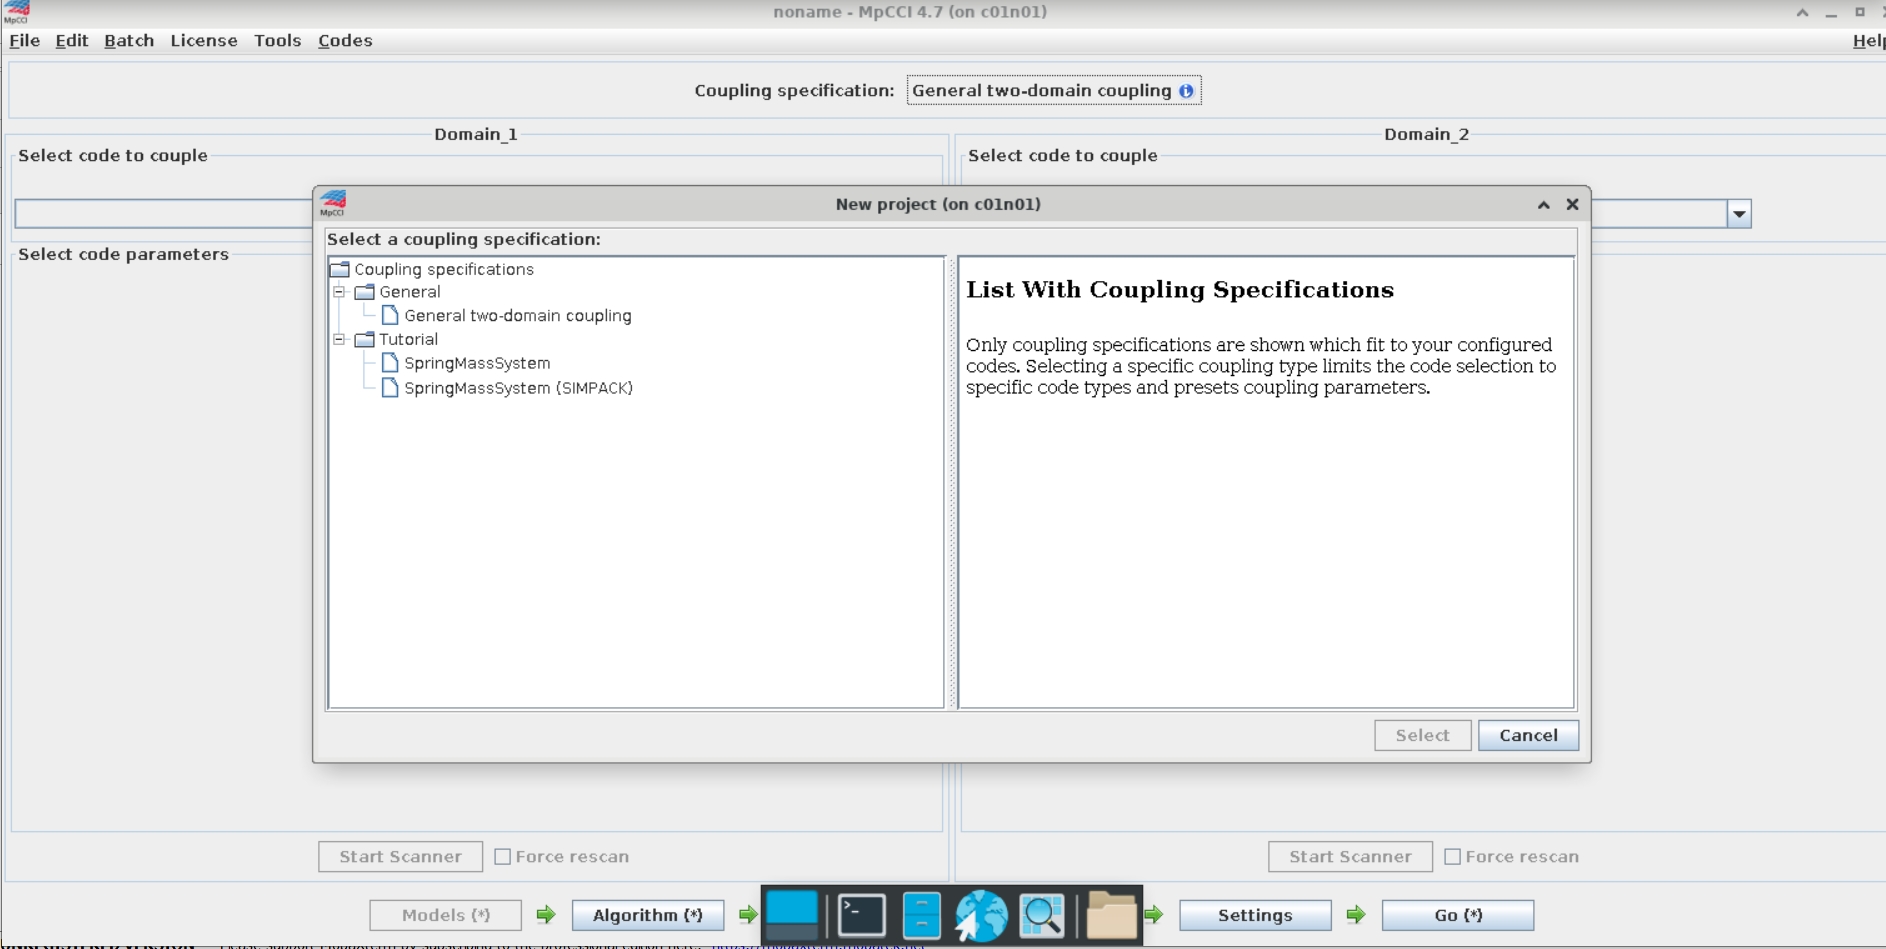
Task: Open the Domain_2 code dropdown arrow
Action: pos(1739,214)
